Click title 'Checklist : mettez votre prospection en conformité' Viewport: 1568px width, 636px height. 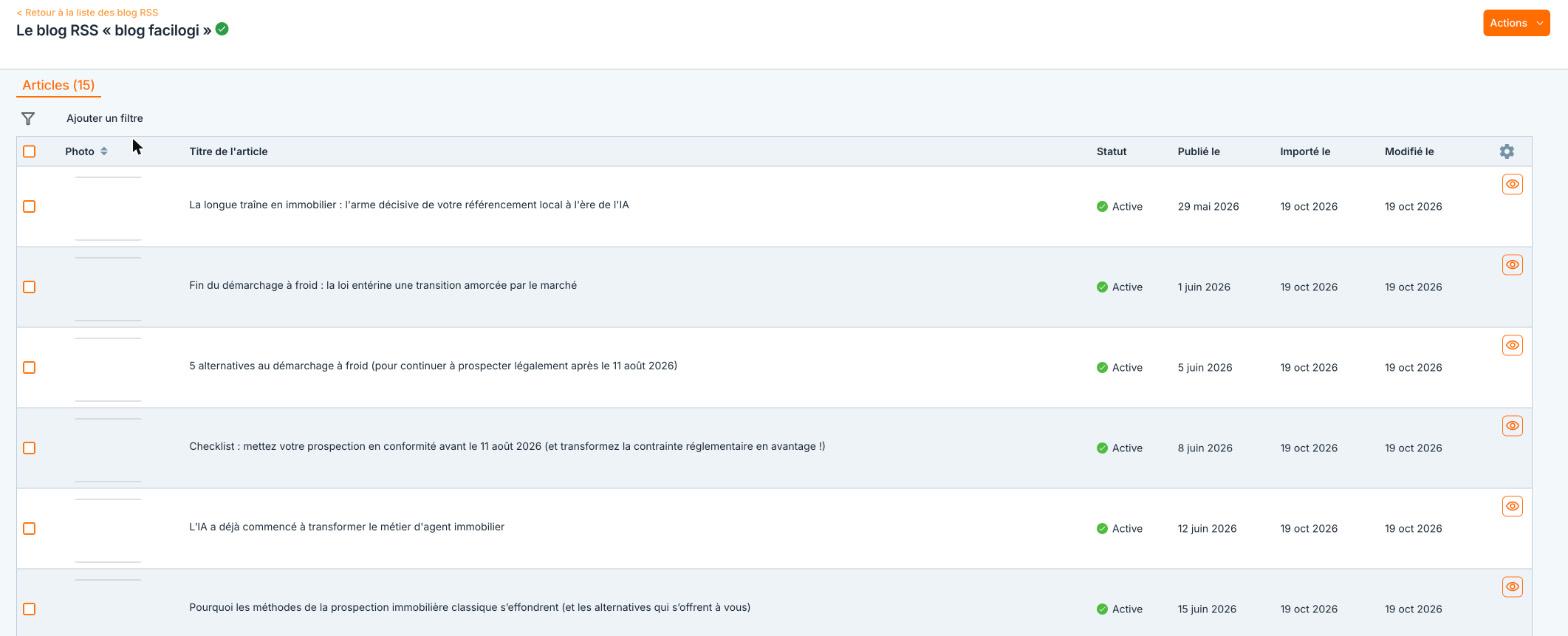click(x=507, y=446)
